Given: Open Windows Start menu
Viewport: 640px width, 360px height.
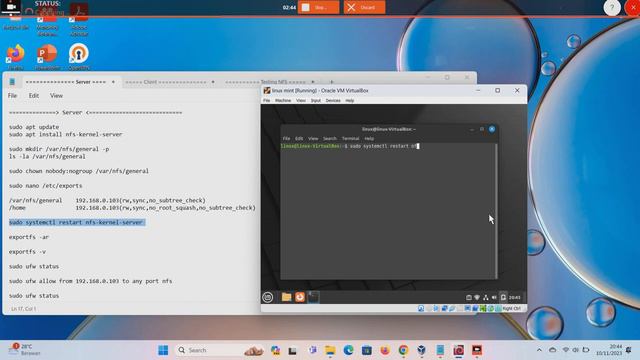Looking at the screenshot, I should point(163,350).
